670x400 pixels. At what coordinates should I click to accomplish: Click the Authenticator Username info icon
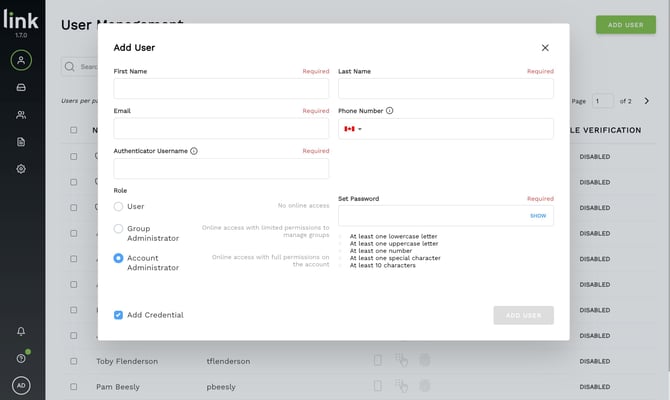(x=194, y=151)
